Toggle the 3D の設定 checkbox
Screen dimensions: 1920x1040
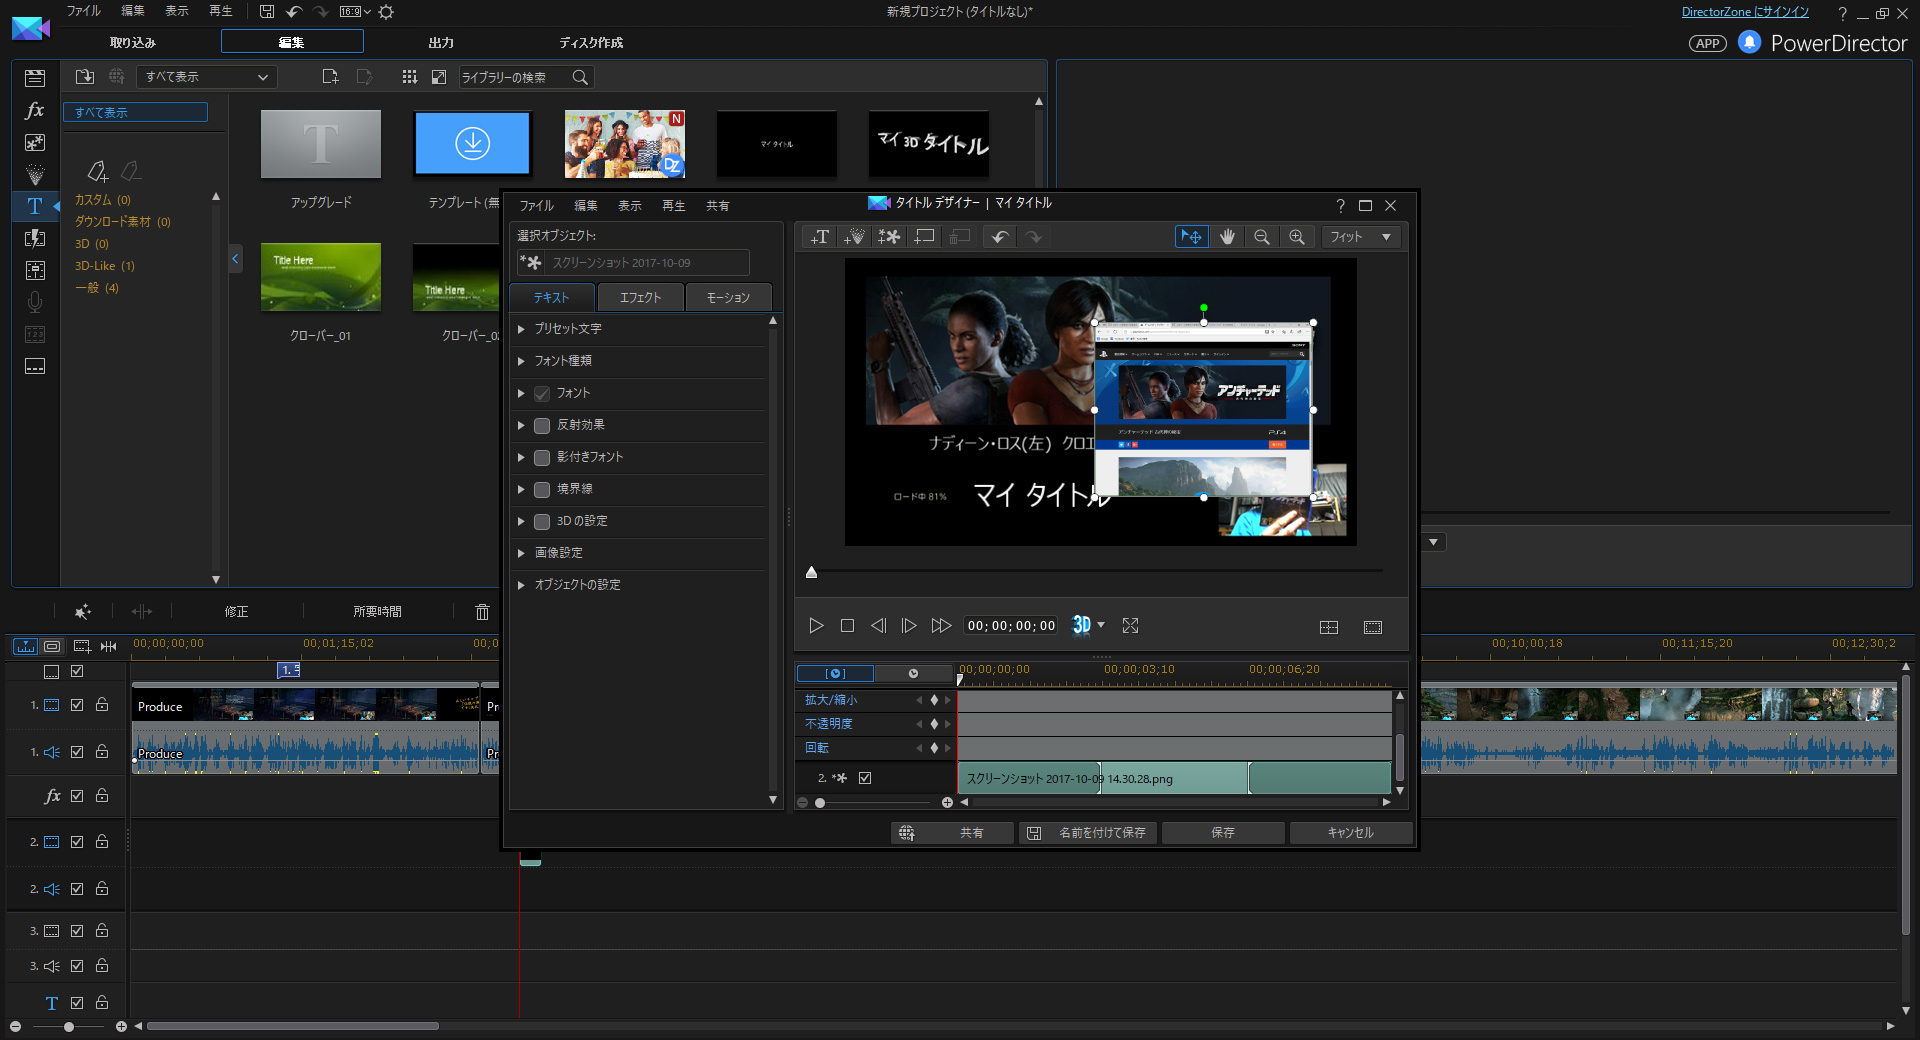click(x=542, y=521)
